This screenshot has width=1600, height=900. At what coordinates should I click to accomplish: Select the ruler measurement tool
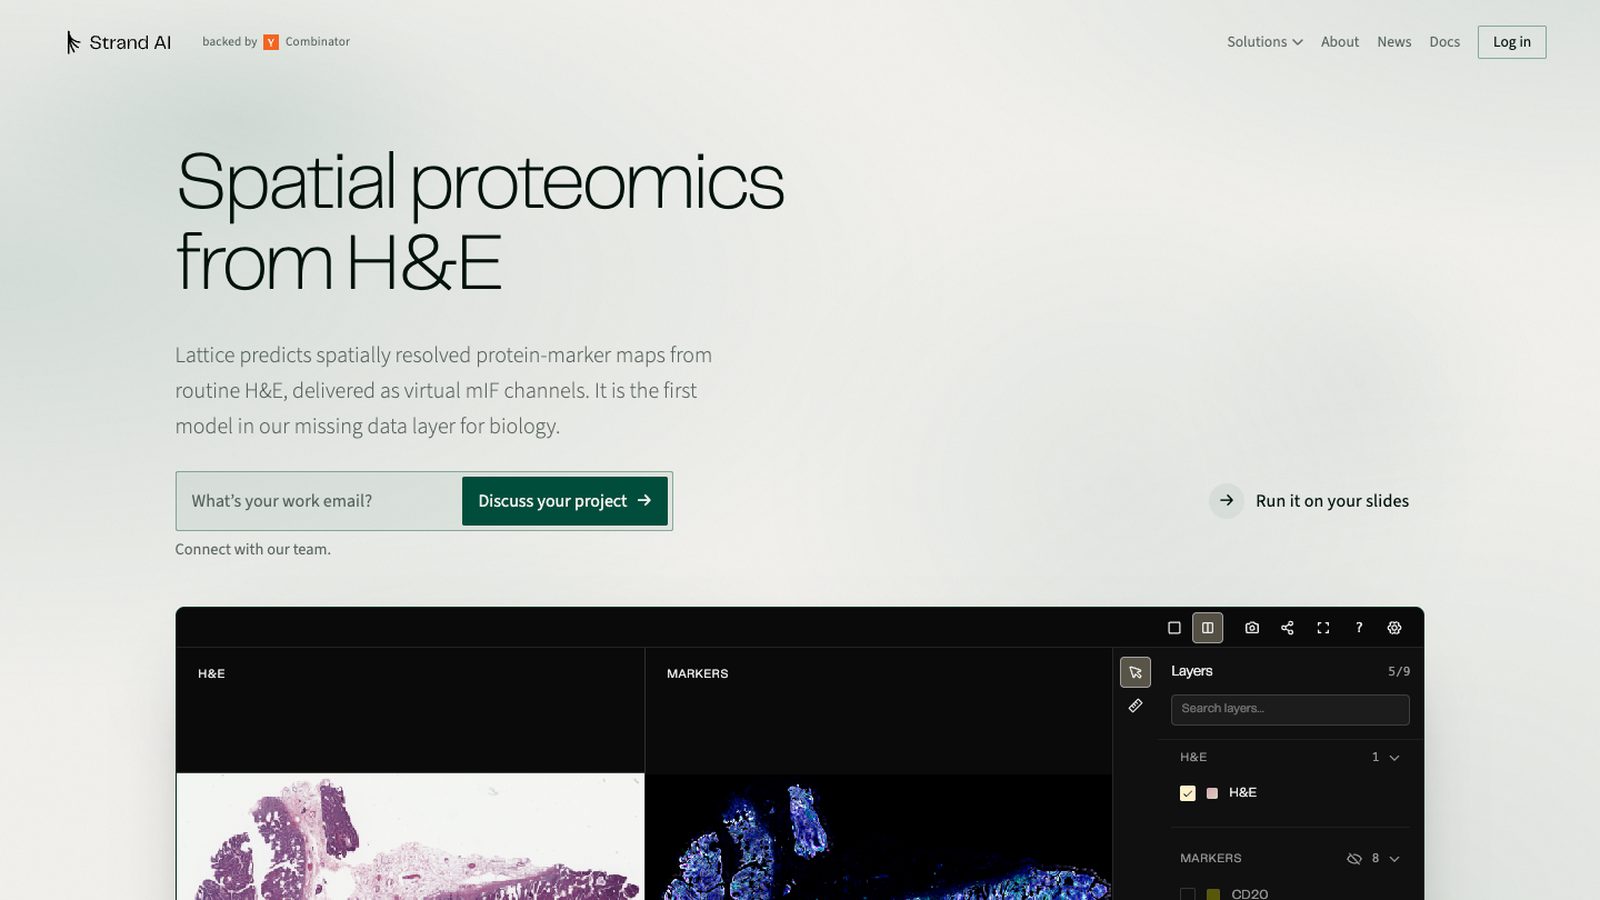tap(1135, 706)
